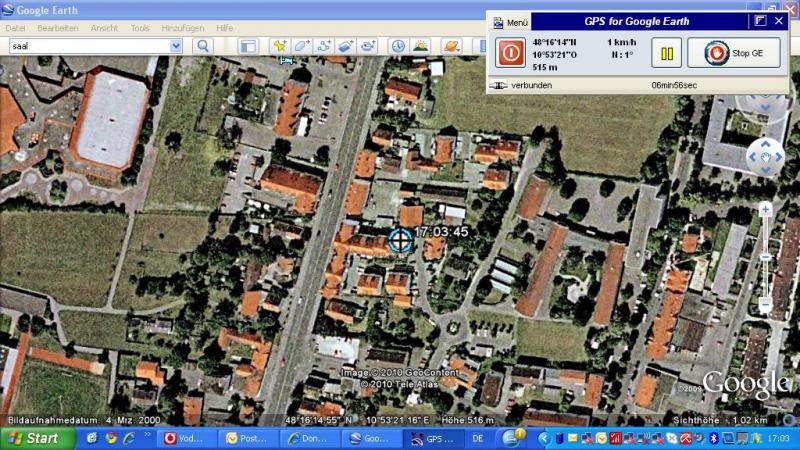This screenshot has height=450, width=800.
Task: Open the Menü dropdown in GPS window
Action: pyautogui.click(x=510, y=21)
